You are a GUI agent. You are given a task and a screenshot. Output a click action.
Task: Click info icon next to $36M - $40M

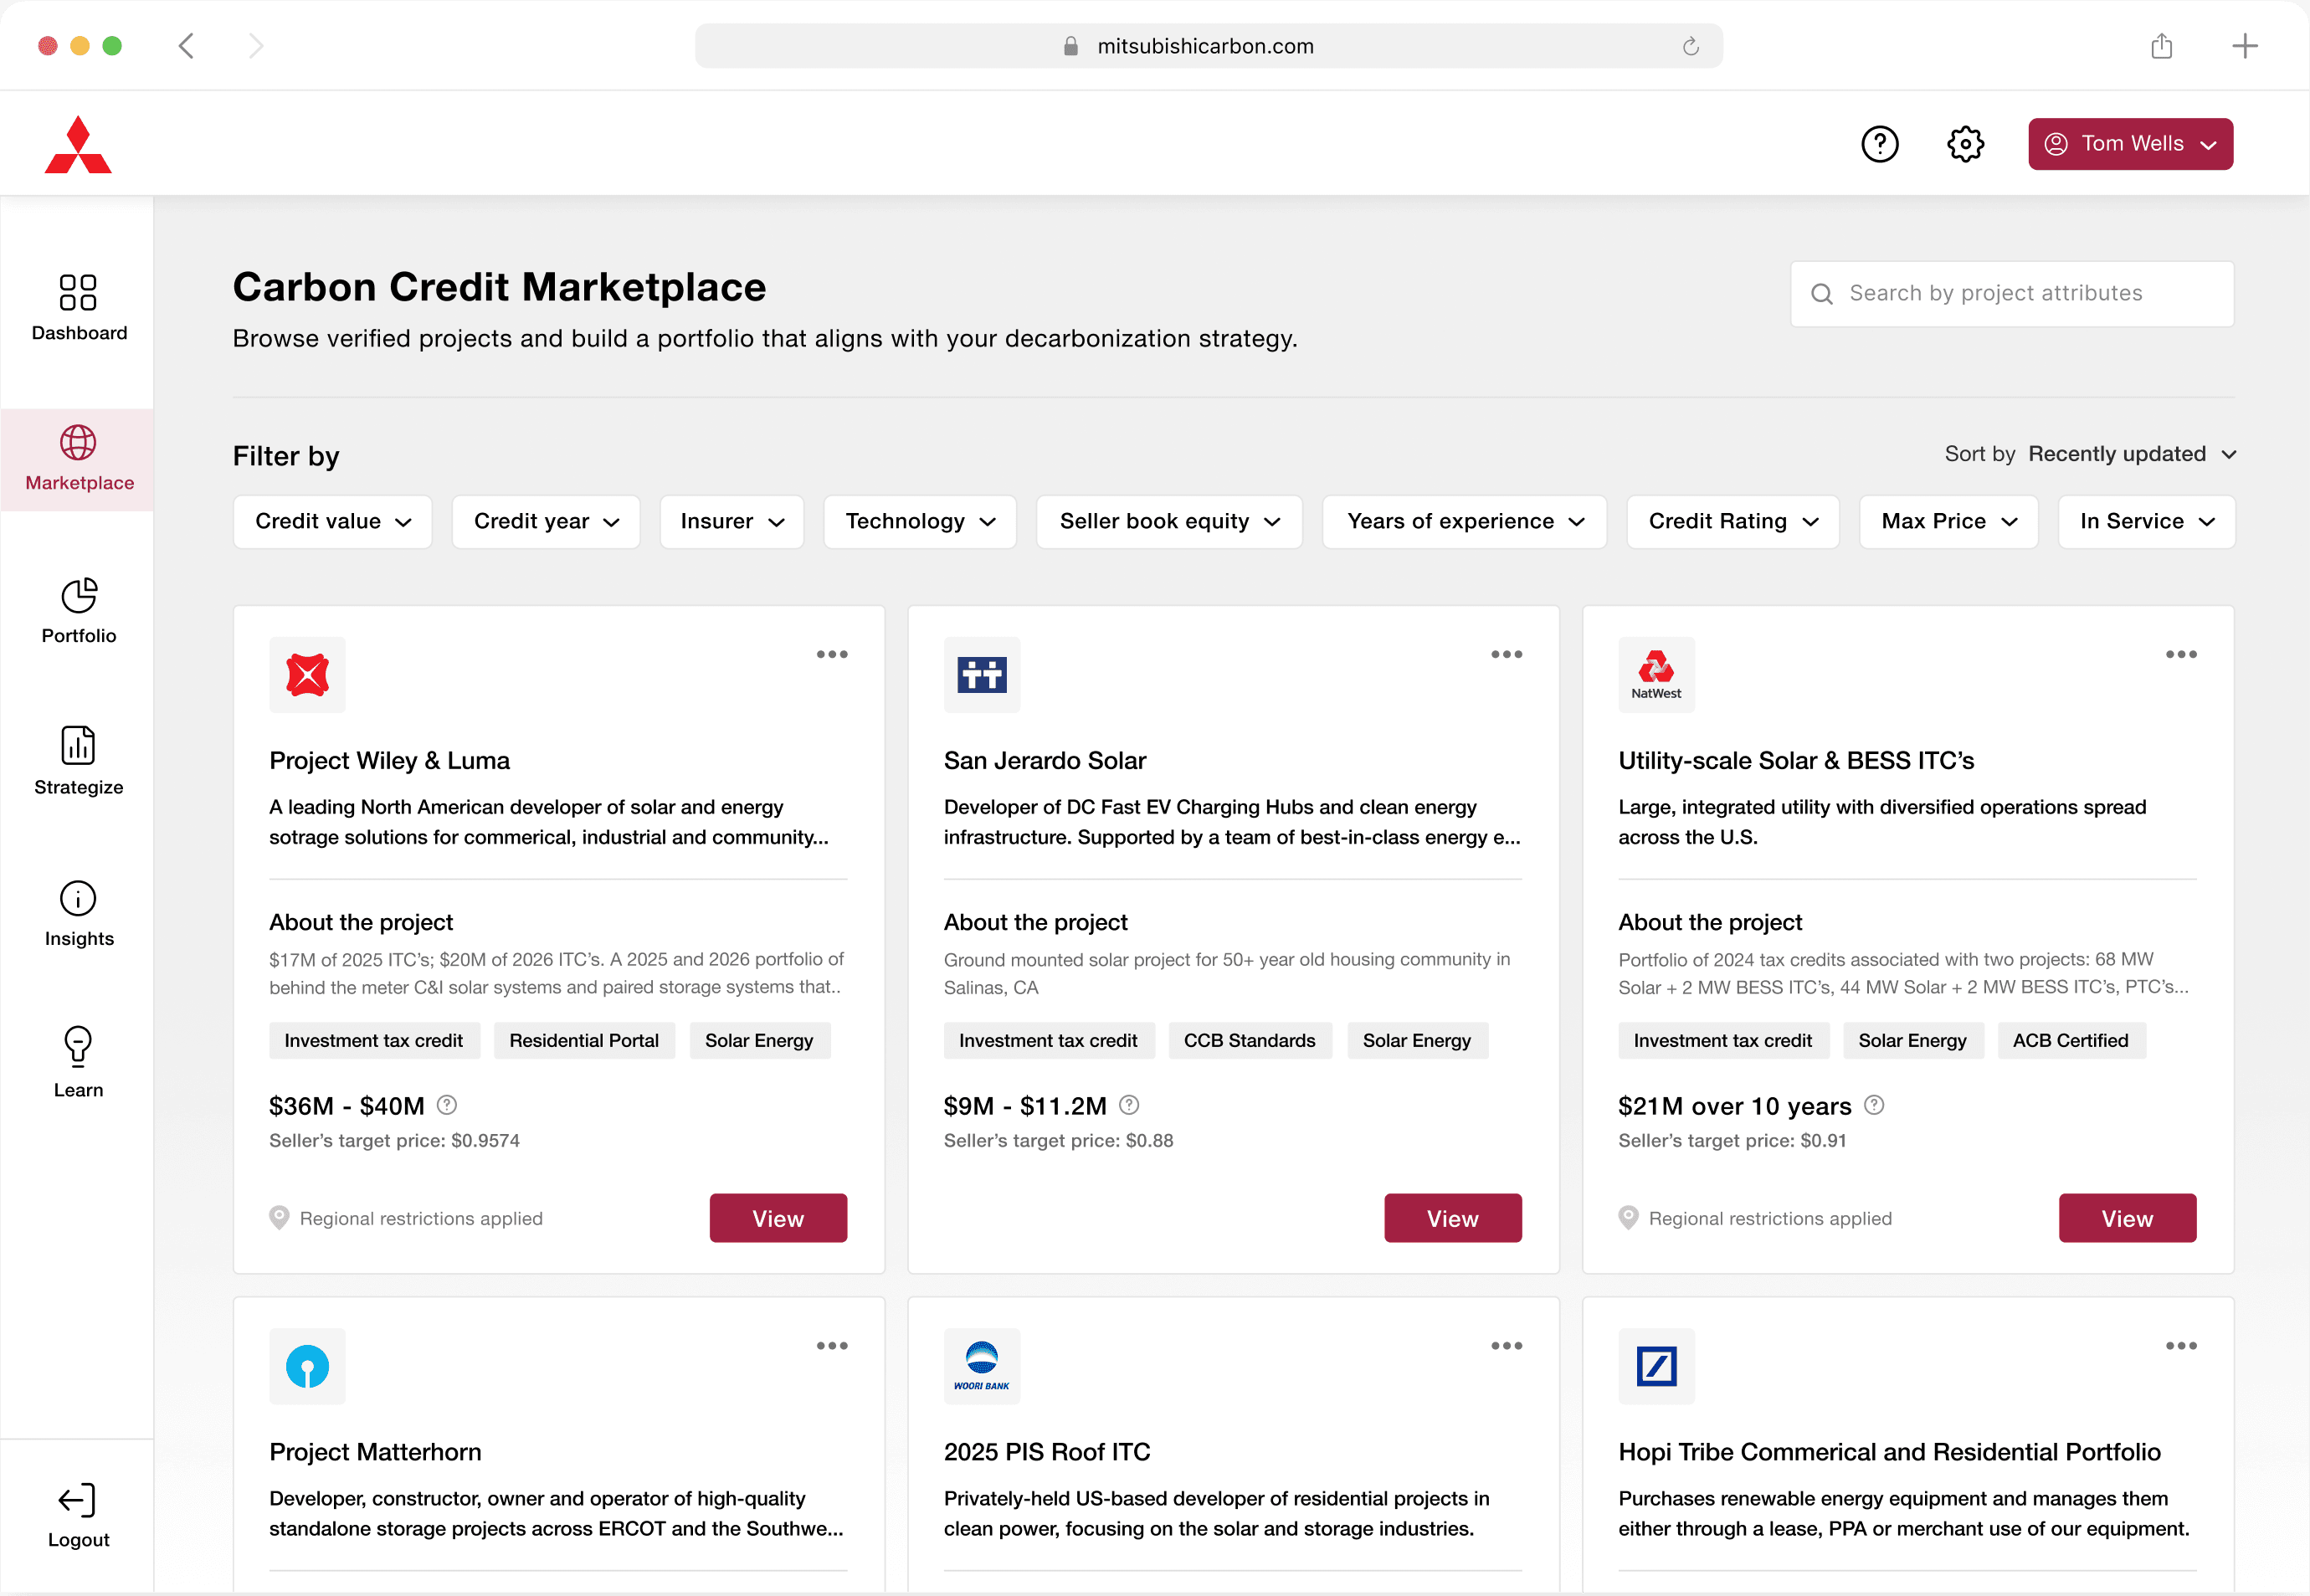point(447,1105)
